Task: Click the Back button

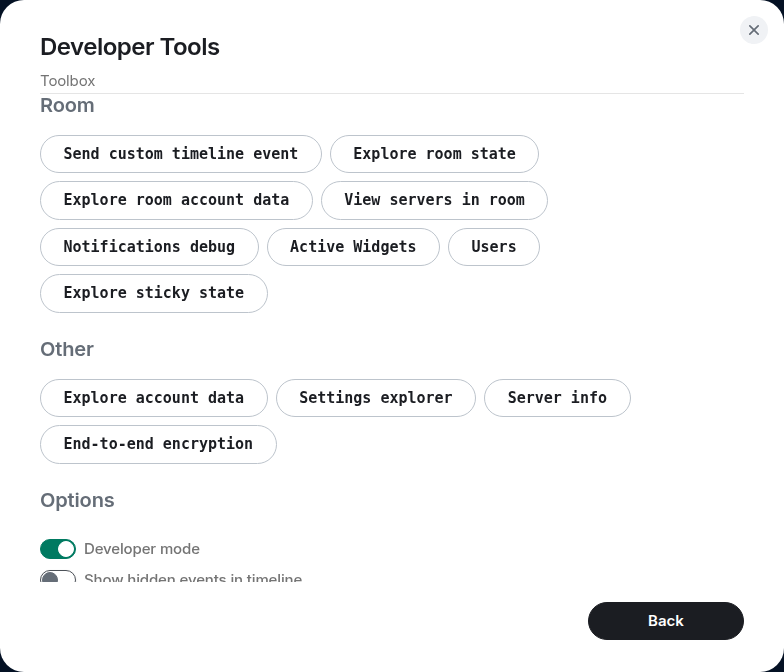Action: [x=666, y=620]
